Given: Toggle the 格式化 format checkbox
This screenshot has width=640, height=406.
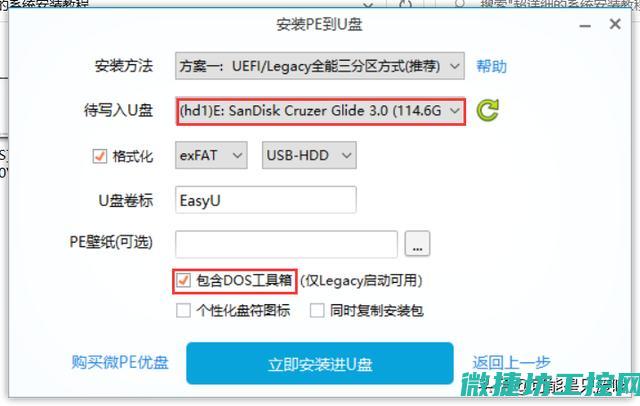Looking at the screenshot, I should 99,156.
